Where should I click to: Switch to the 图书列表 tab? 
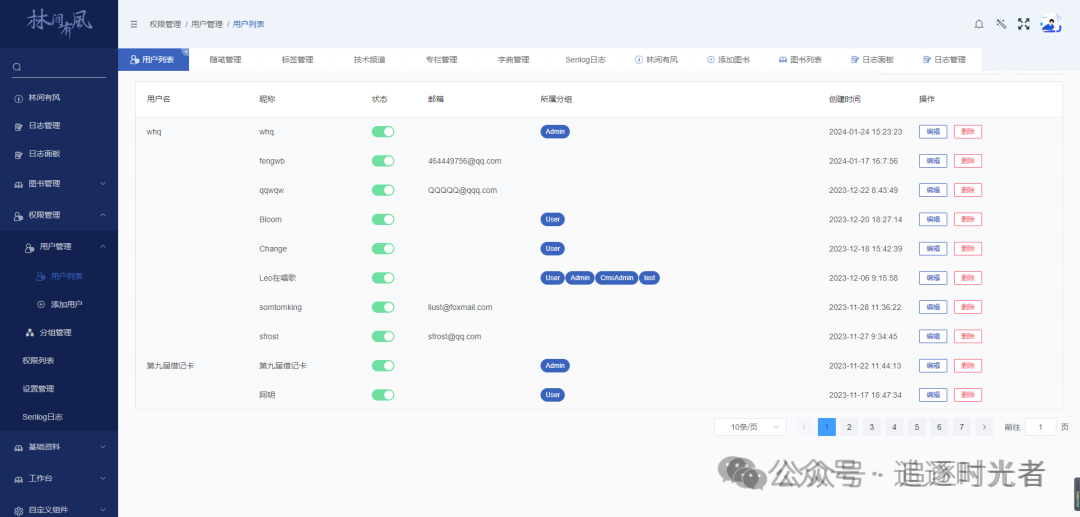click(x=801, y=60)
